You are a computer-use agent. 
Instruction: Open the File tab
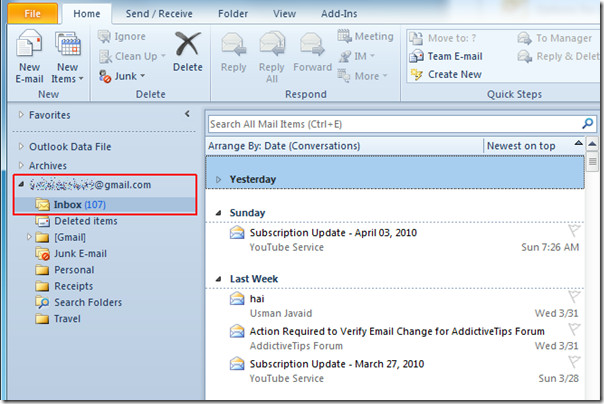click(x=32, y=13)
